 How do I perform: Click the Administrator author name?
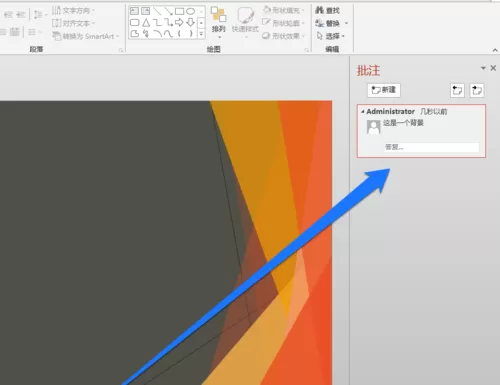pos(390,111)
